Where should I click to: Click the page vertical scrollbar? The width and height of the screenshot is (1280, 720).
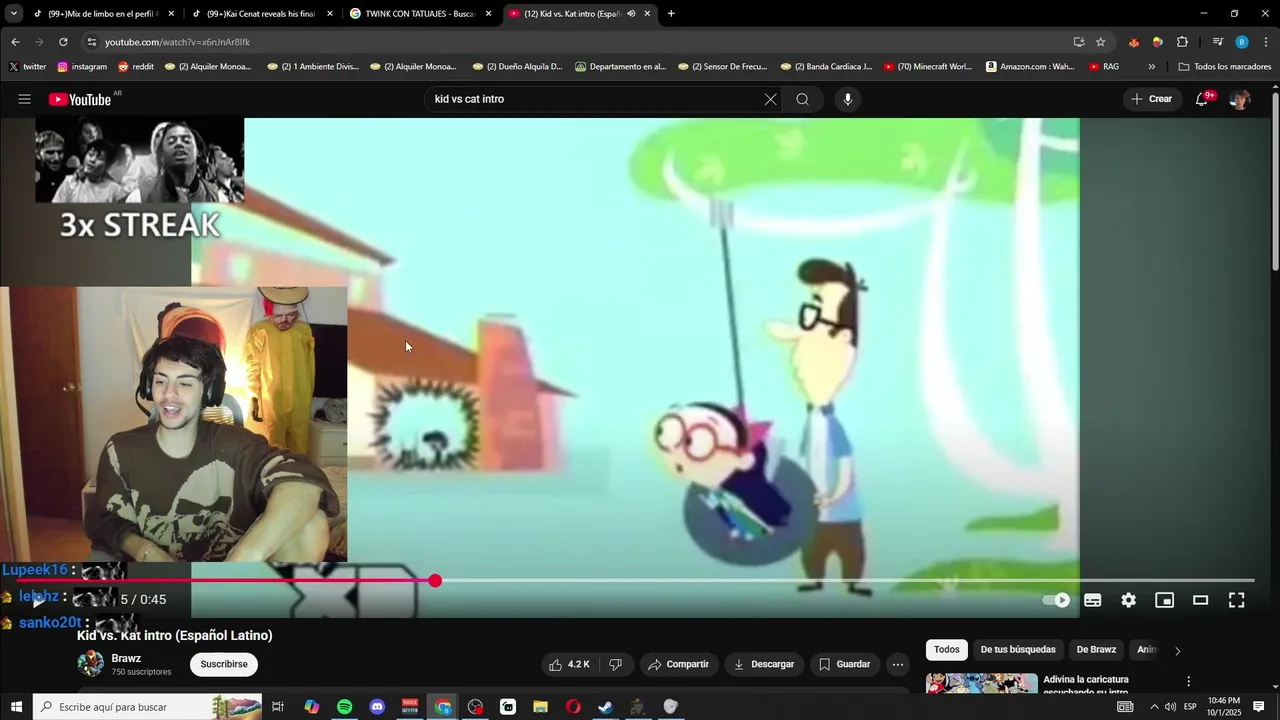point(1275,180)
